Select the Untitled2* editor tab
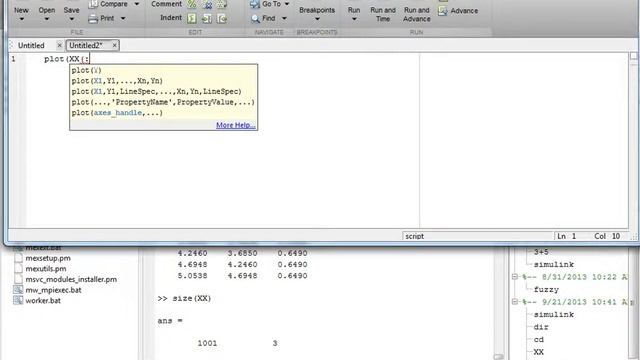Viewport: 640px width, 360px height. pos(86,45)
